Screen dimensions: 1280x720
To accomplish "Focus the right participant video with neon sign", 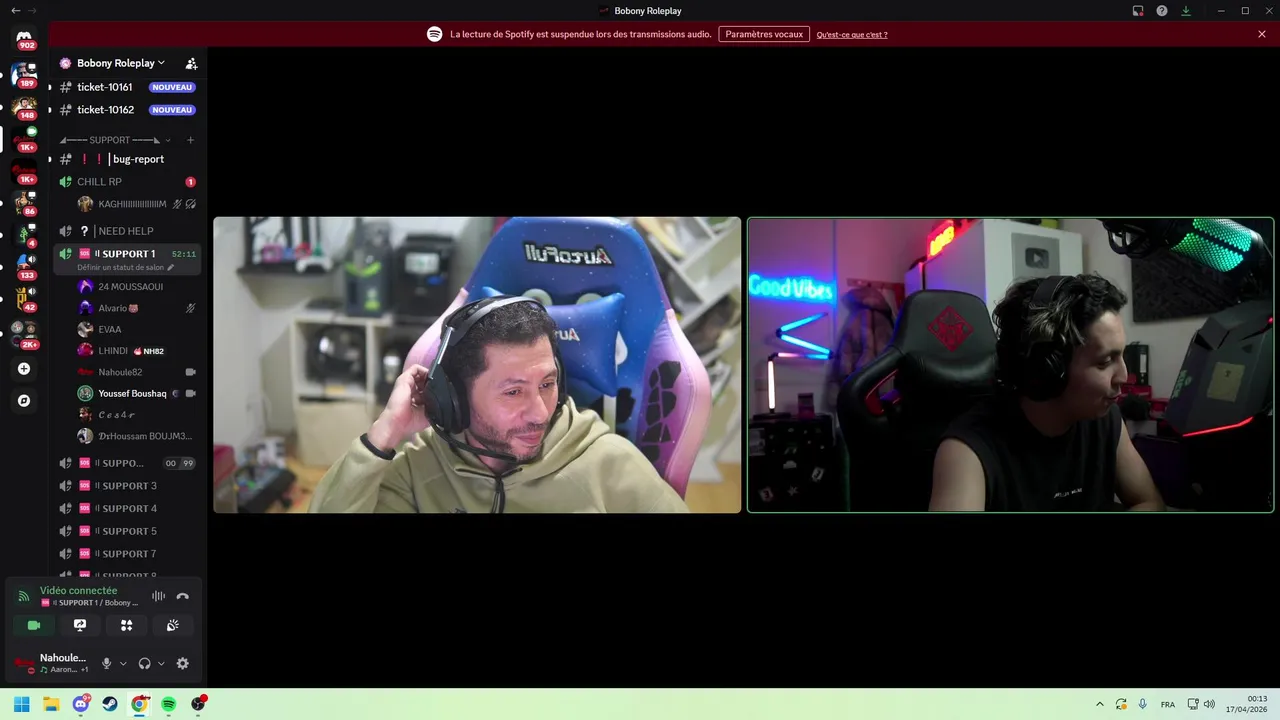I will [1011, 365].
